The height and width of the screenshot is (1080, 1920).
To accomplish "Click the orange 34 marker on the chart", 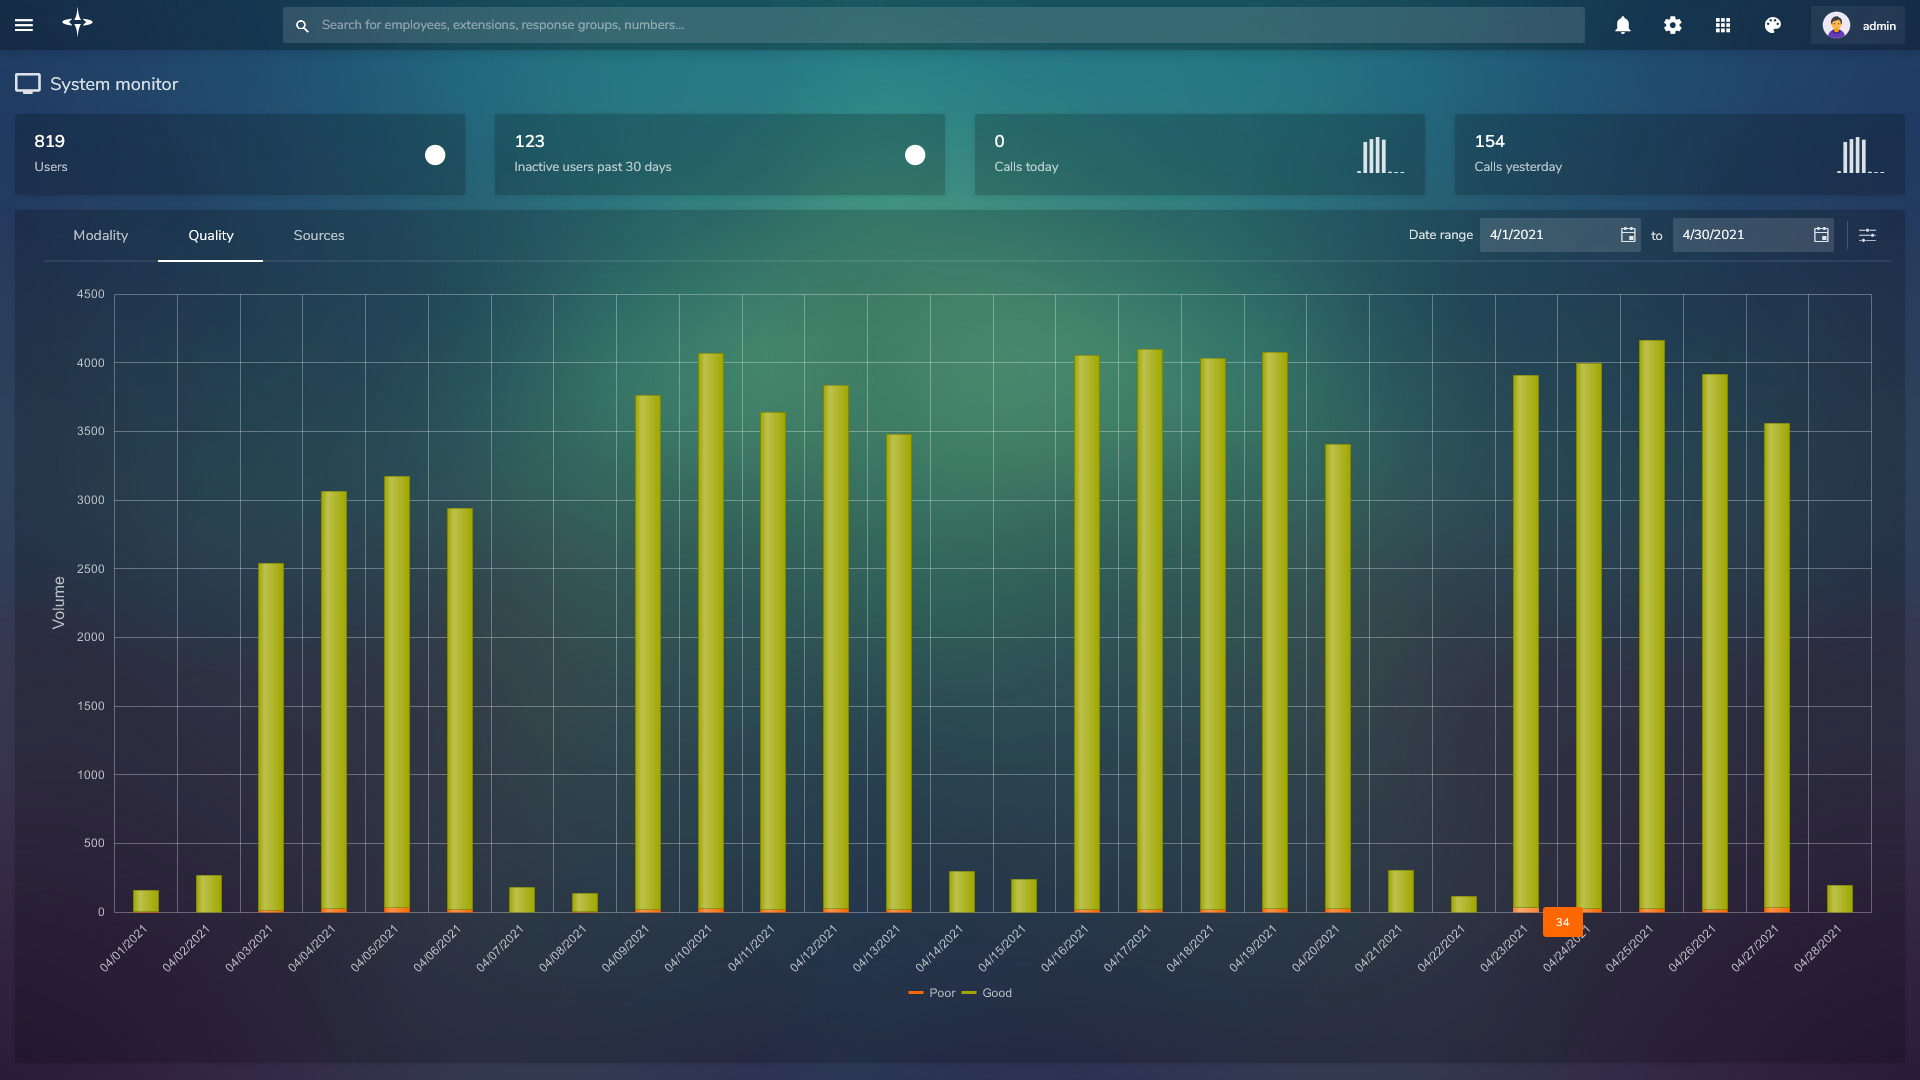I will [x=1563, y=922].
